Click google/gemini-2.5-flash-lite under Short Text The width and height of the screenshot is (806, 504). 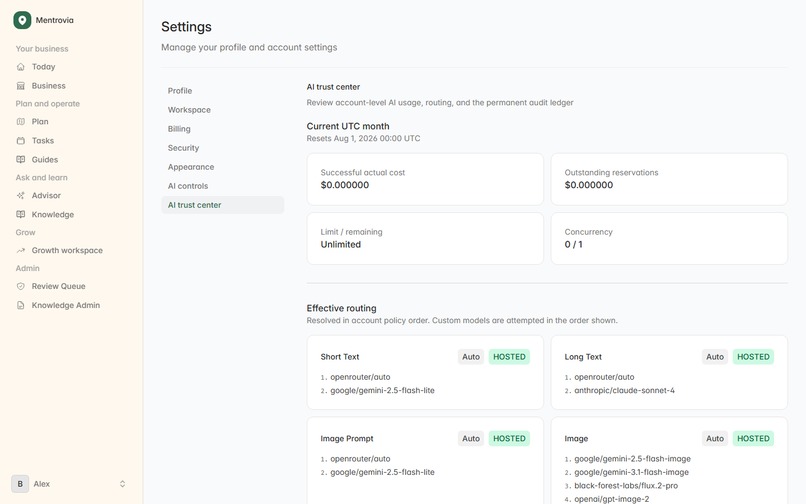click(x=382, y=391)
